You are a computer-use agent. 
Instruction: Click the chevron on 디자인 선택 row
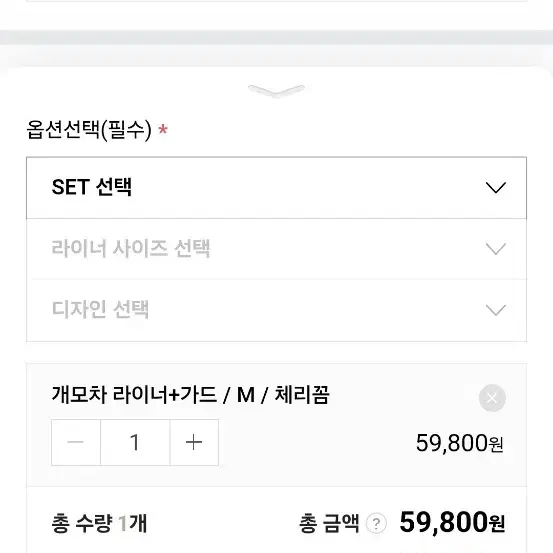(x=496, y=310)
